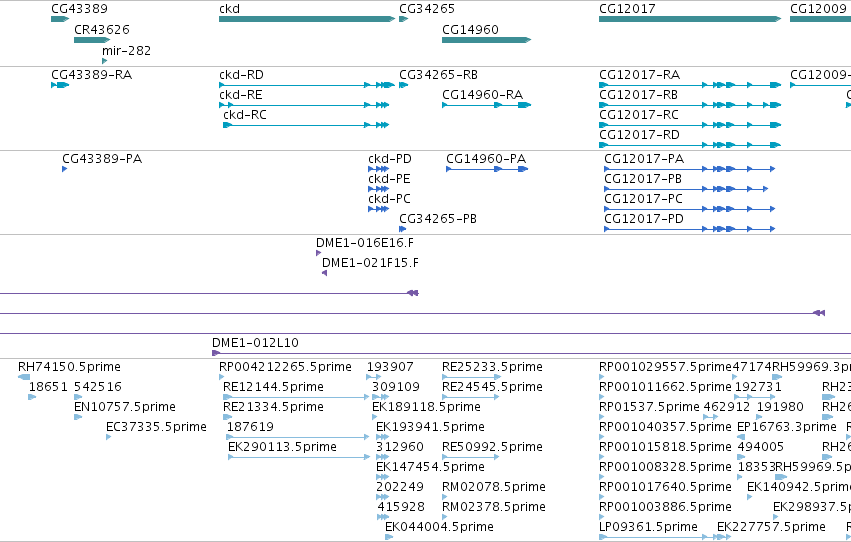Click the CG14960-PA protein label

tap(486, 159)
